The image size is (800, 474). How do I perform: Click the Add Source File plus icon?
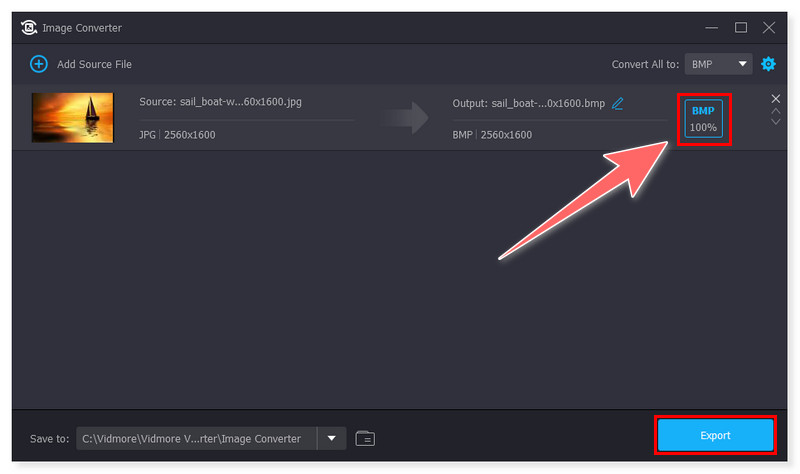coord(39,64)
